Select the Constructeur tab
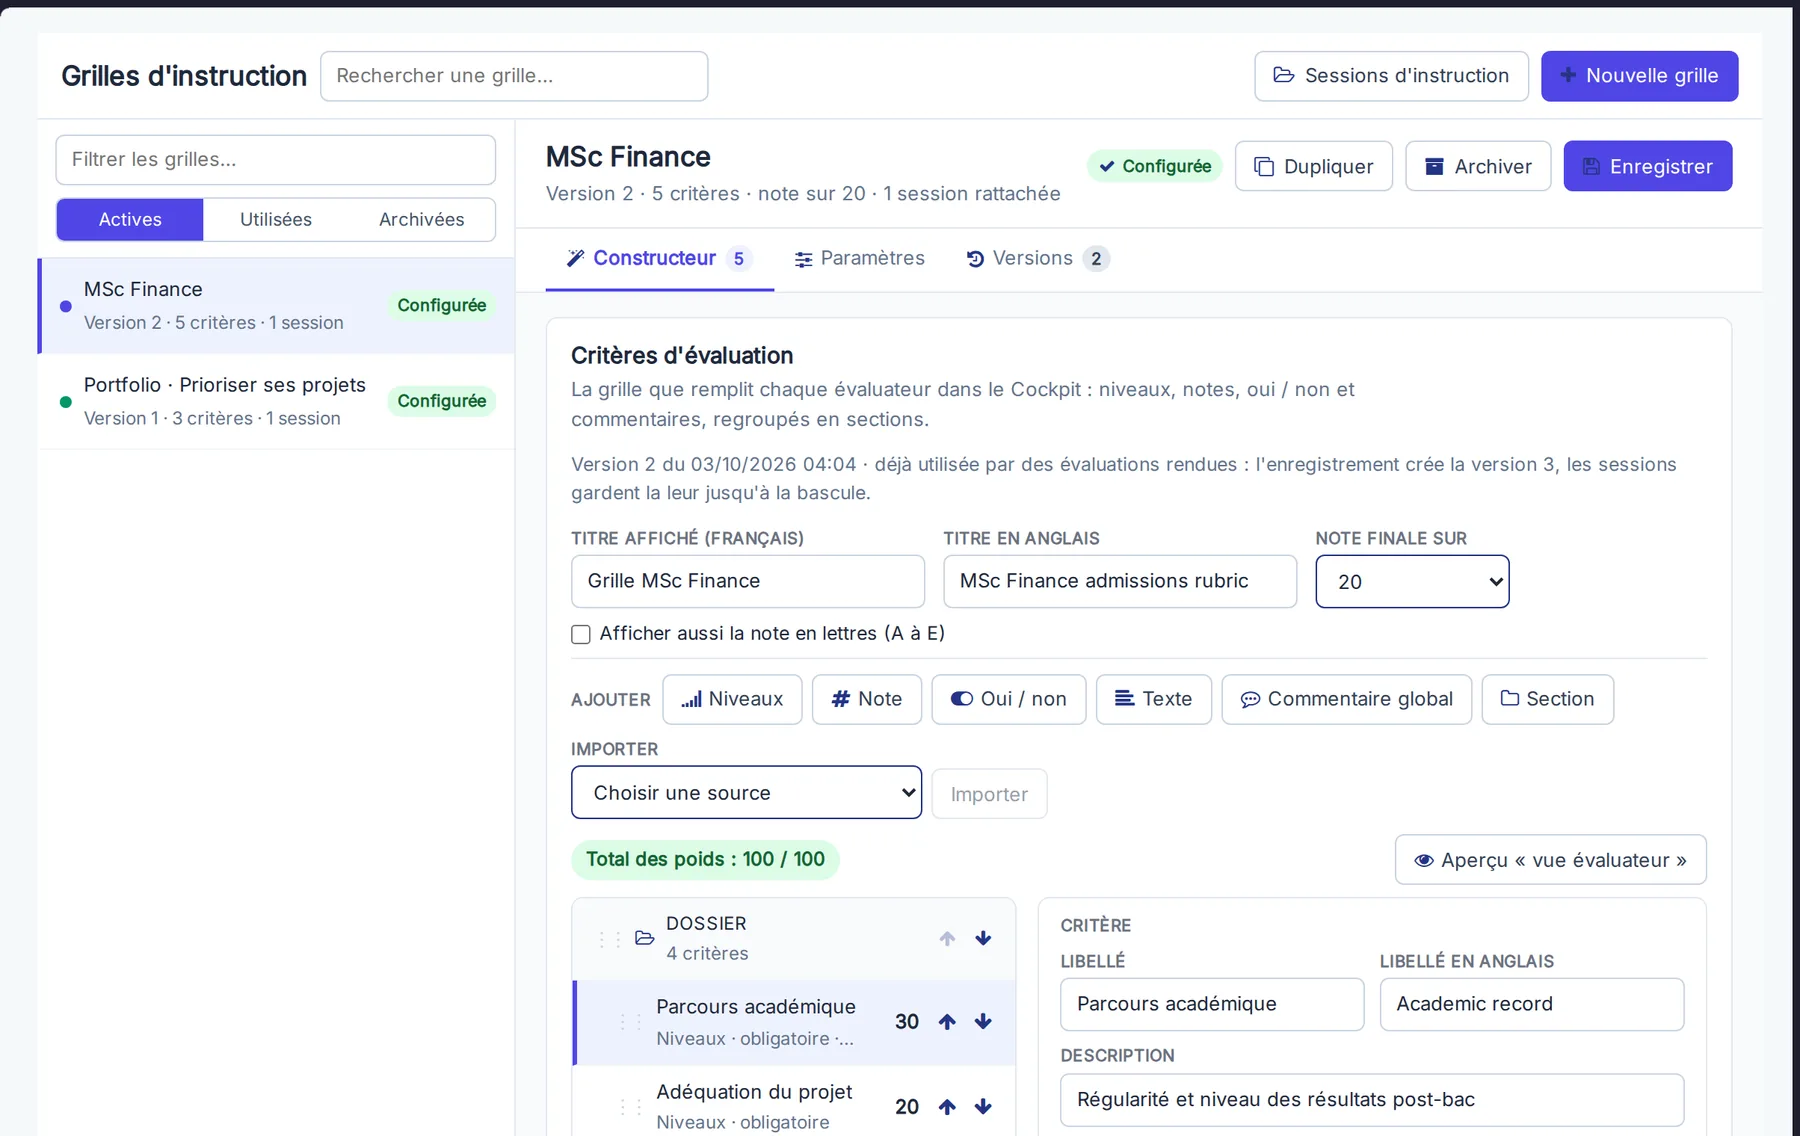The height and width of the screenshot is (1136, 1800). pos(659,258)
